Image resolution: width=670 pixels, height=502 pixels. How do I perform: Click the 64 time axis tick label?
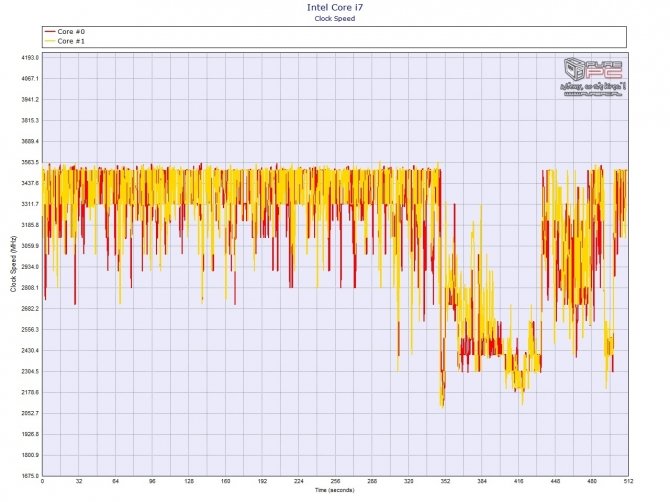click(x=115, y=481)
